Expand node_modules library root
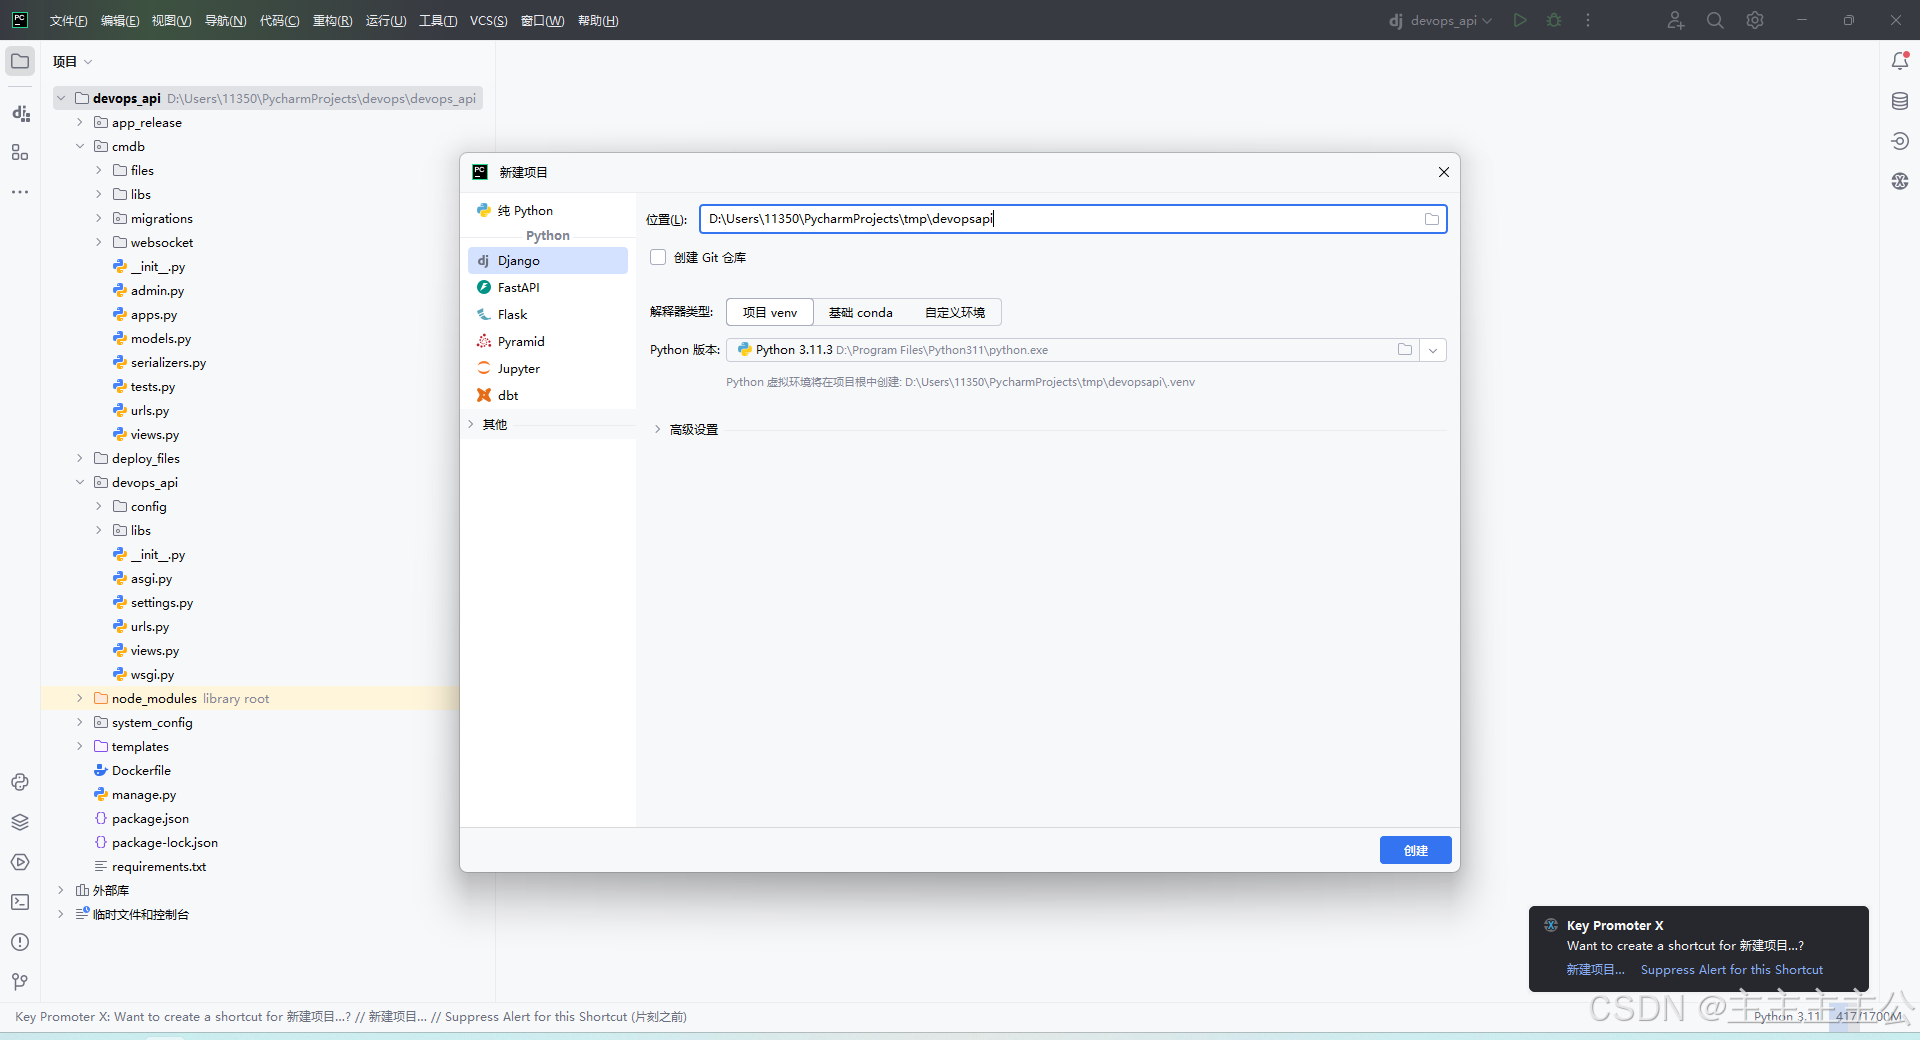The width and height of the screenshot is (1920, 1040). pos(80,698)
